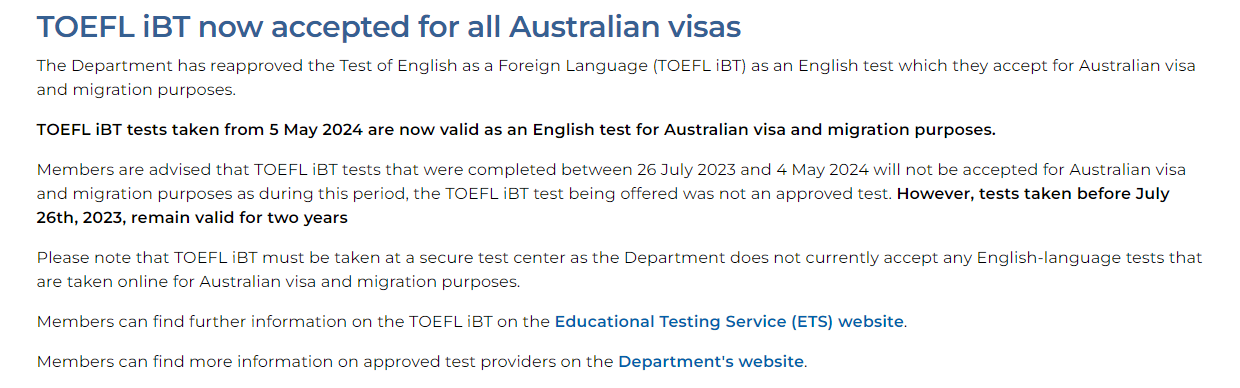
Task: Open the Department's website link
Action: click(711, 362)
